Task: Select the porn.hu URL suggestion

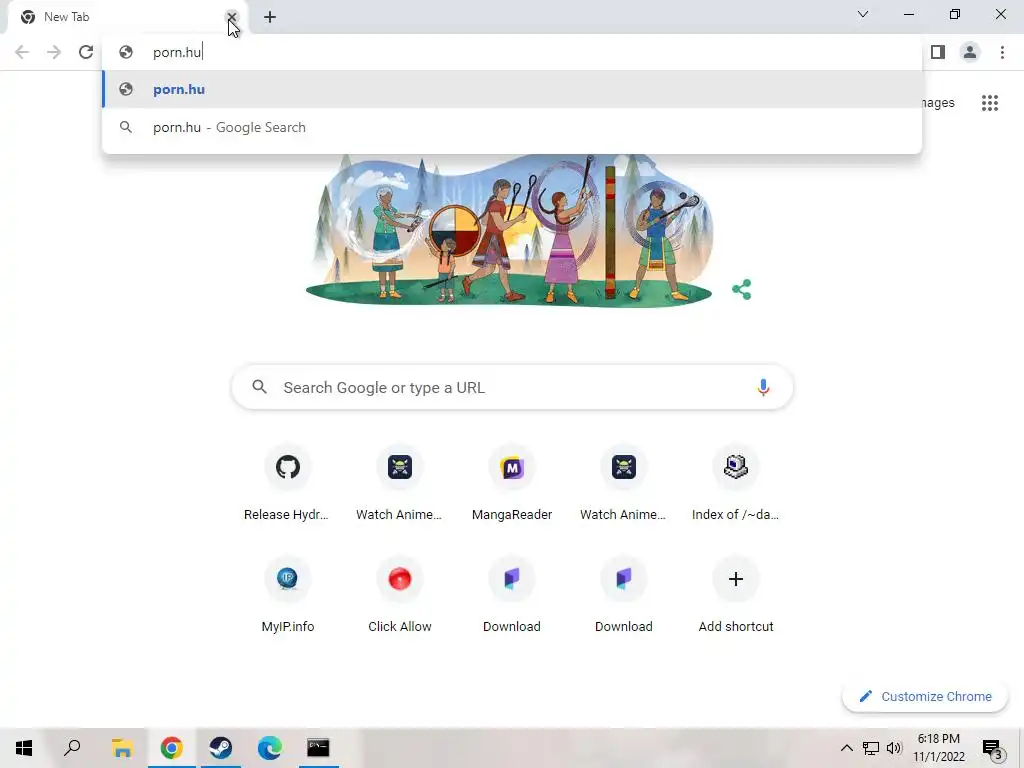Action: [512, 89]
